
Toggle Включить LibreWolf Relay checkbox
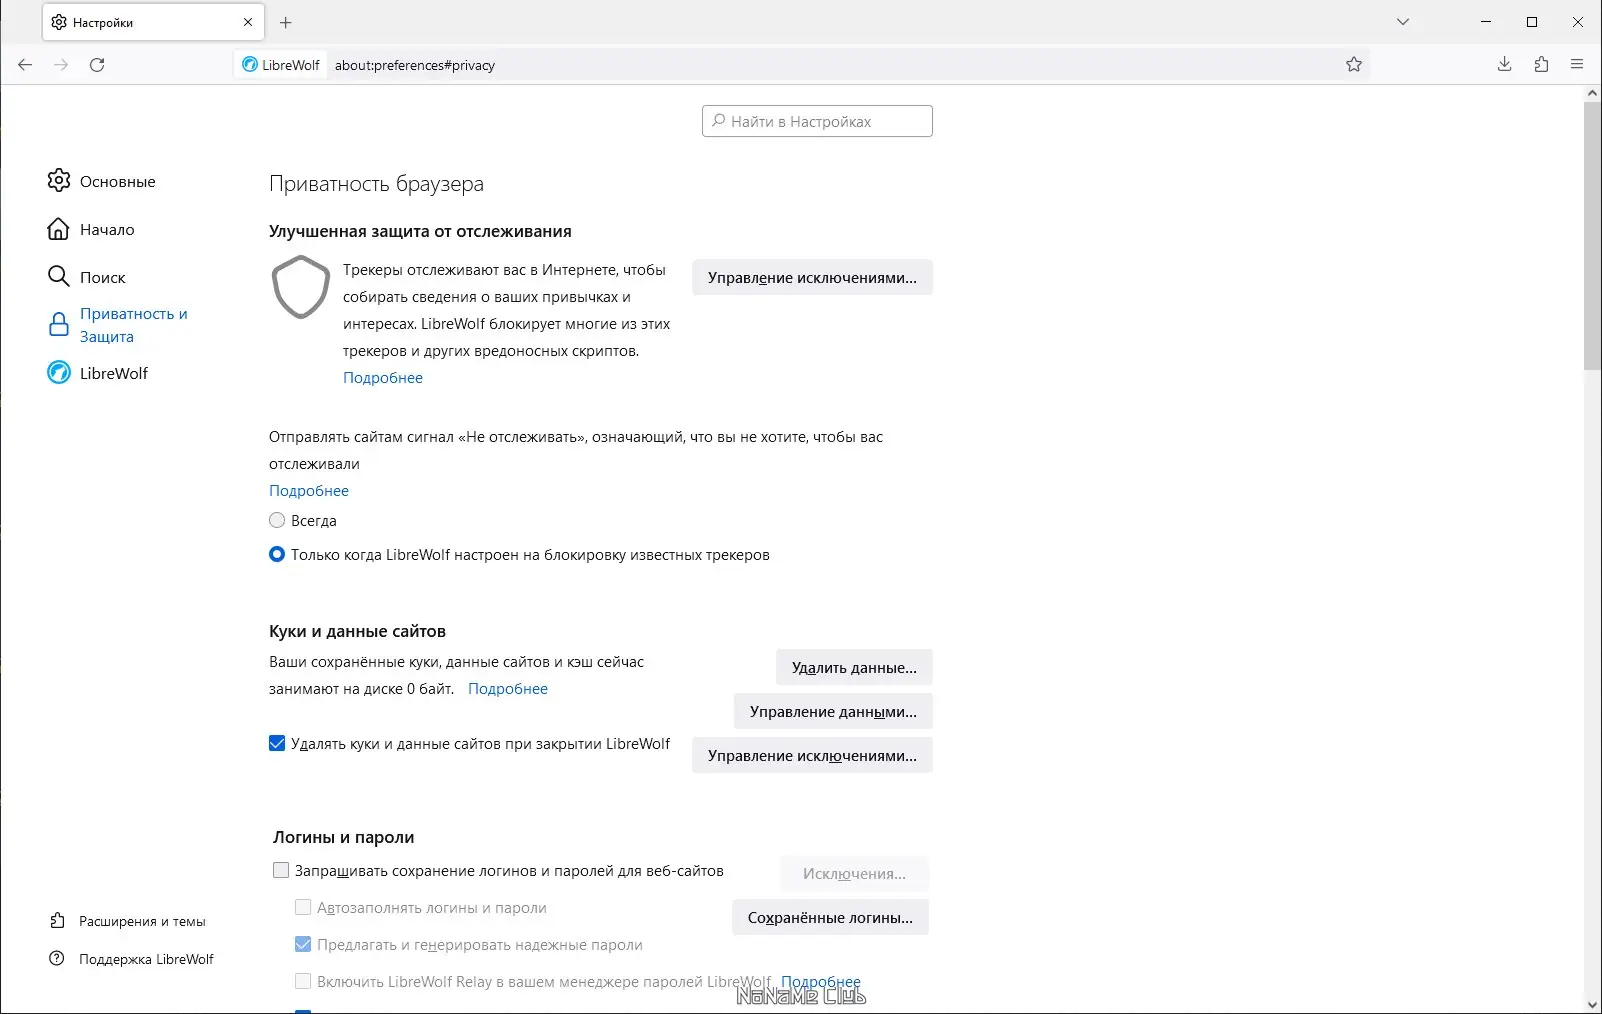point(303,981)
